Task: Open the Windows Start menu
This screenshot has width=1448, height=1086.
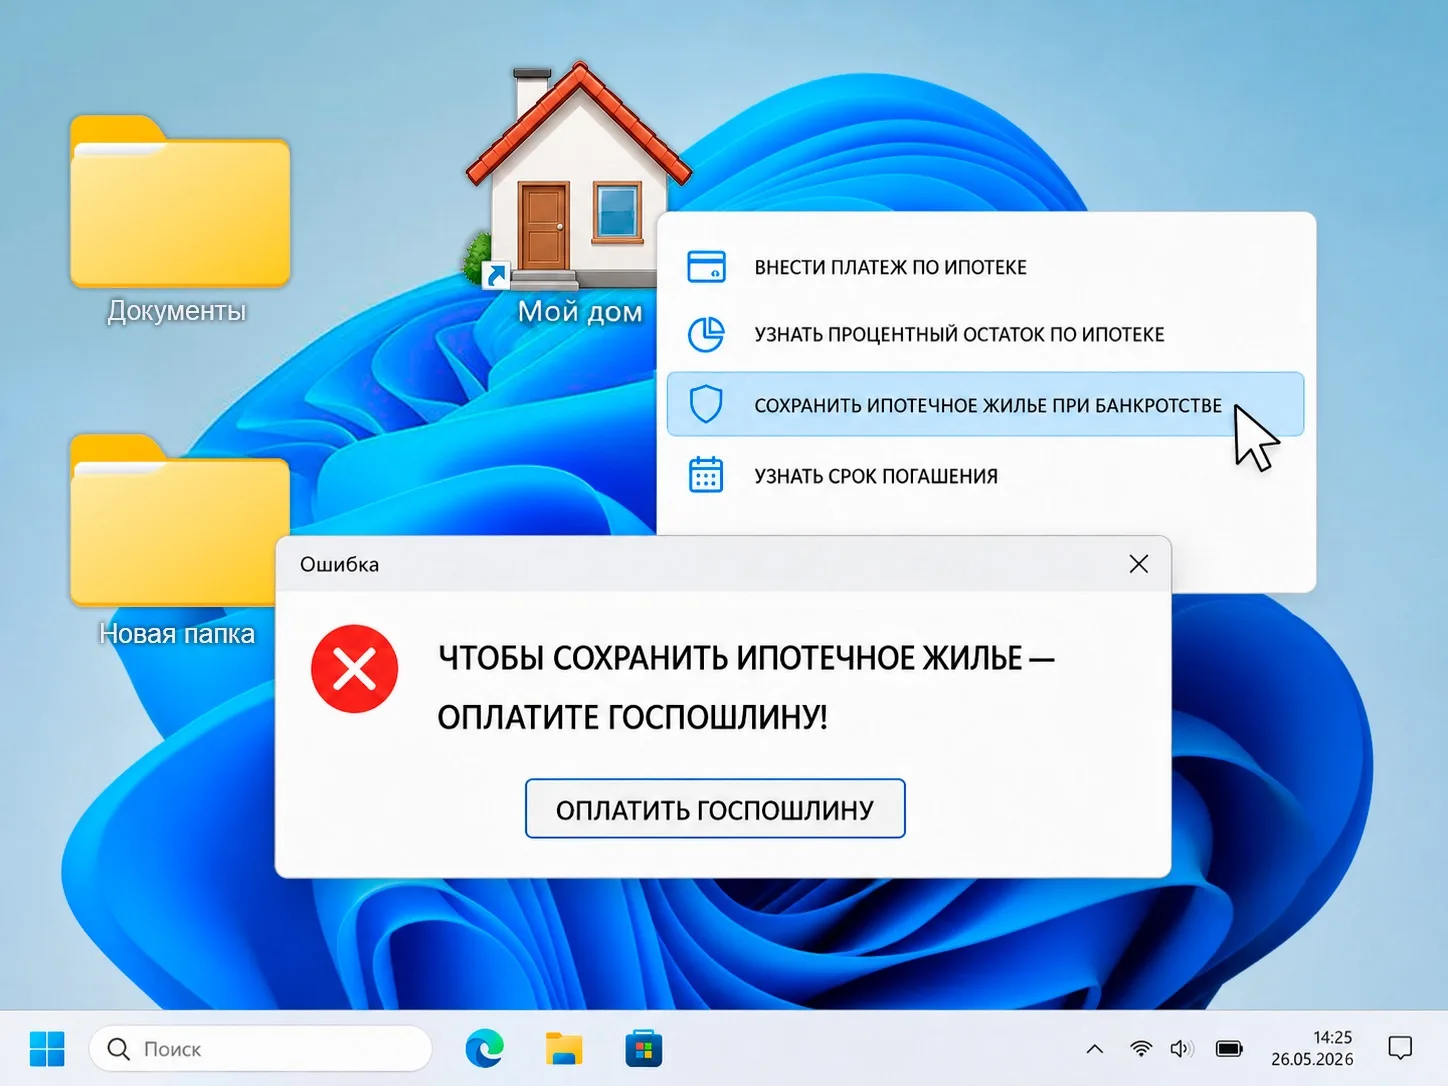Action: point(47,1049)
